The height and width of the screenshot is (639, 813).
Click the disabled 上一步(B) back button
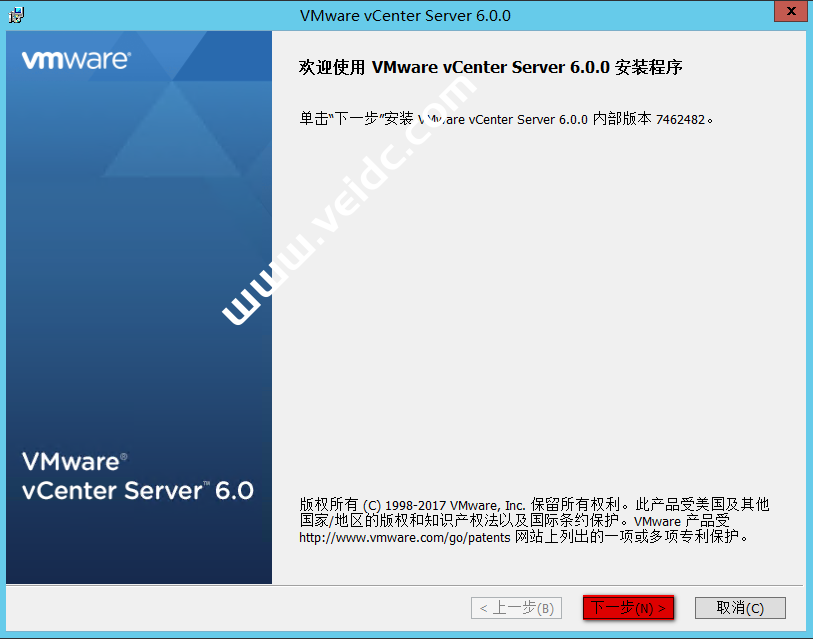click(516, 607)
